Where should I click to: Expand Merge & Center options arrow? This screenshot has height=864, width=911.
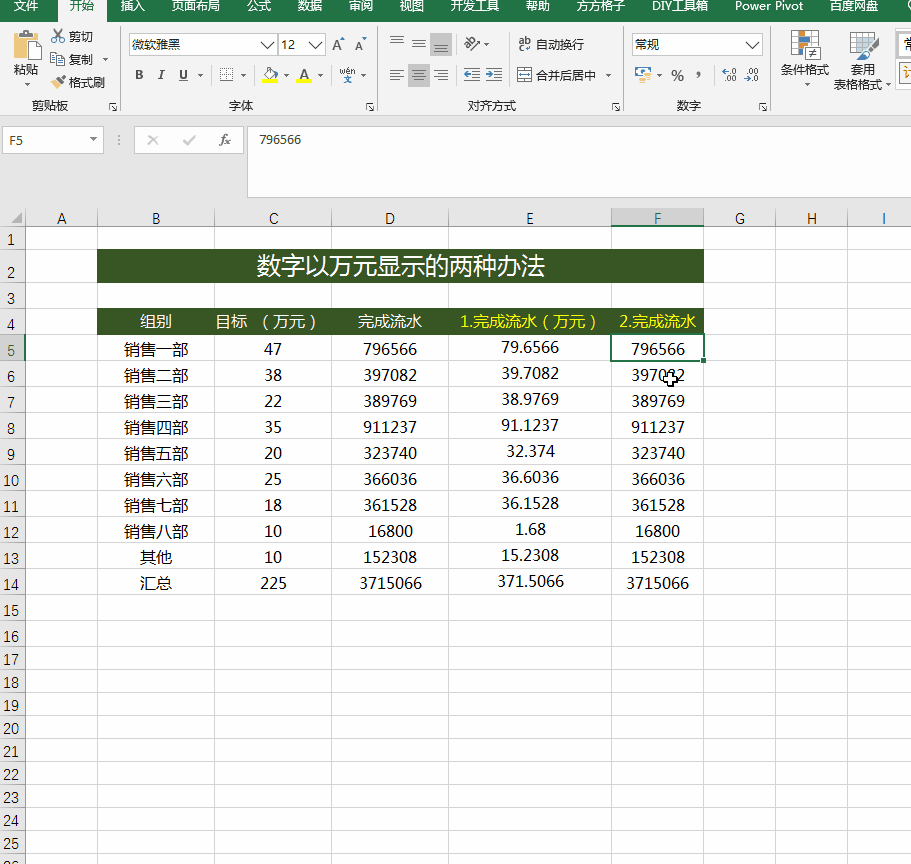click(608, 75)
